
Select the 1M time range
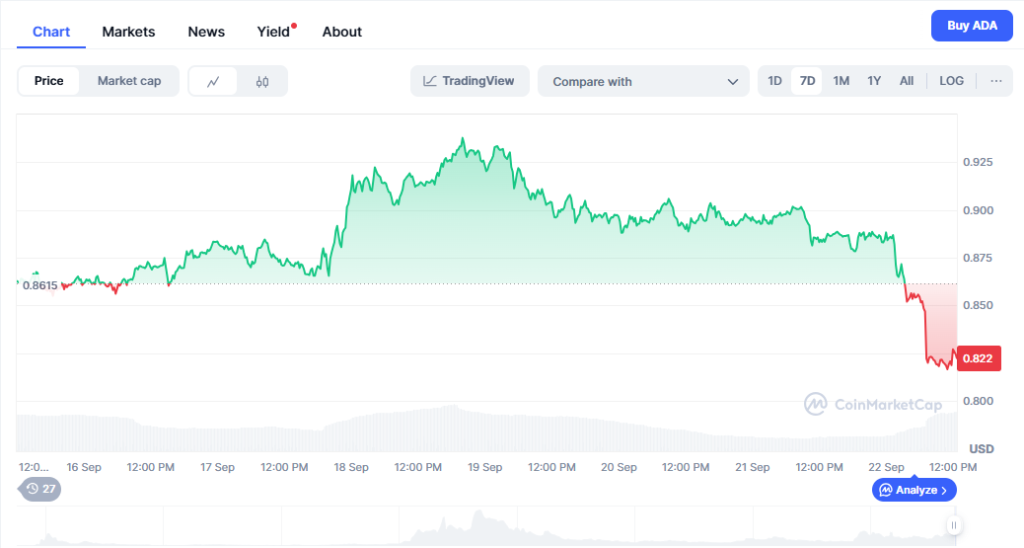coord(841,81)
